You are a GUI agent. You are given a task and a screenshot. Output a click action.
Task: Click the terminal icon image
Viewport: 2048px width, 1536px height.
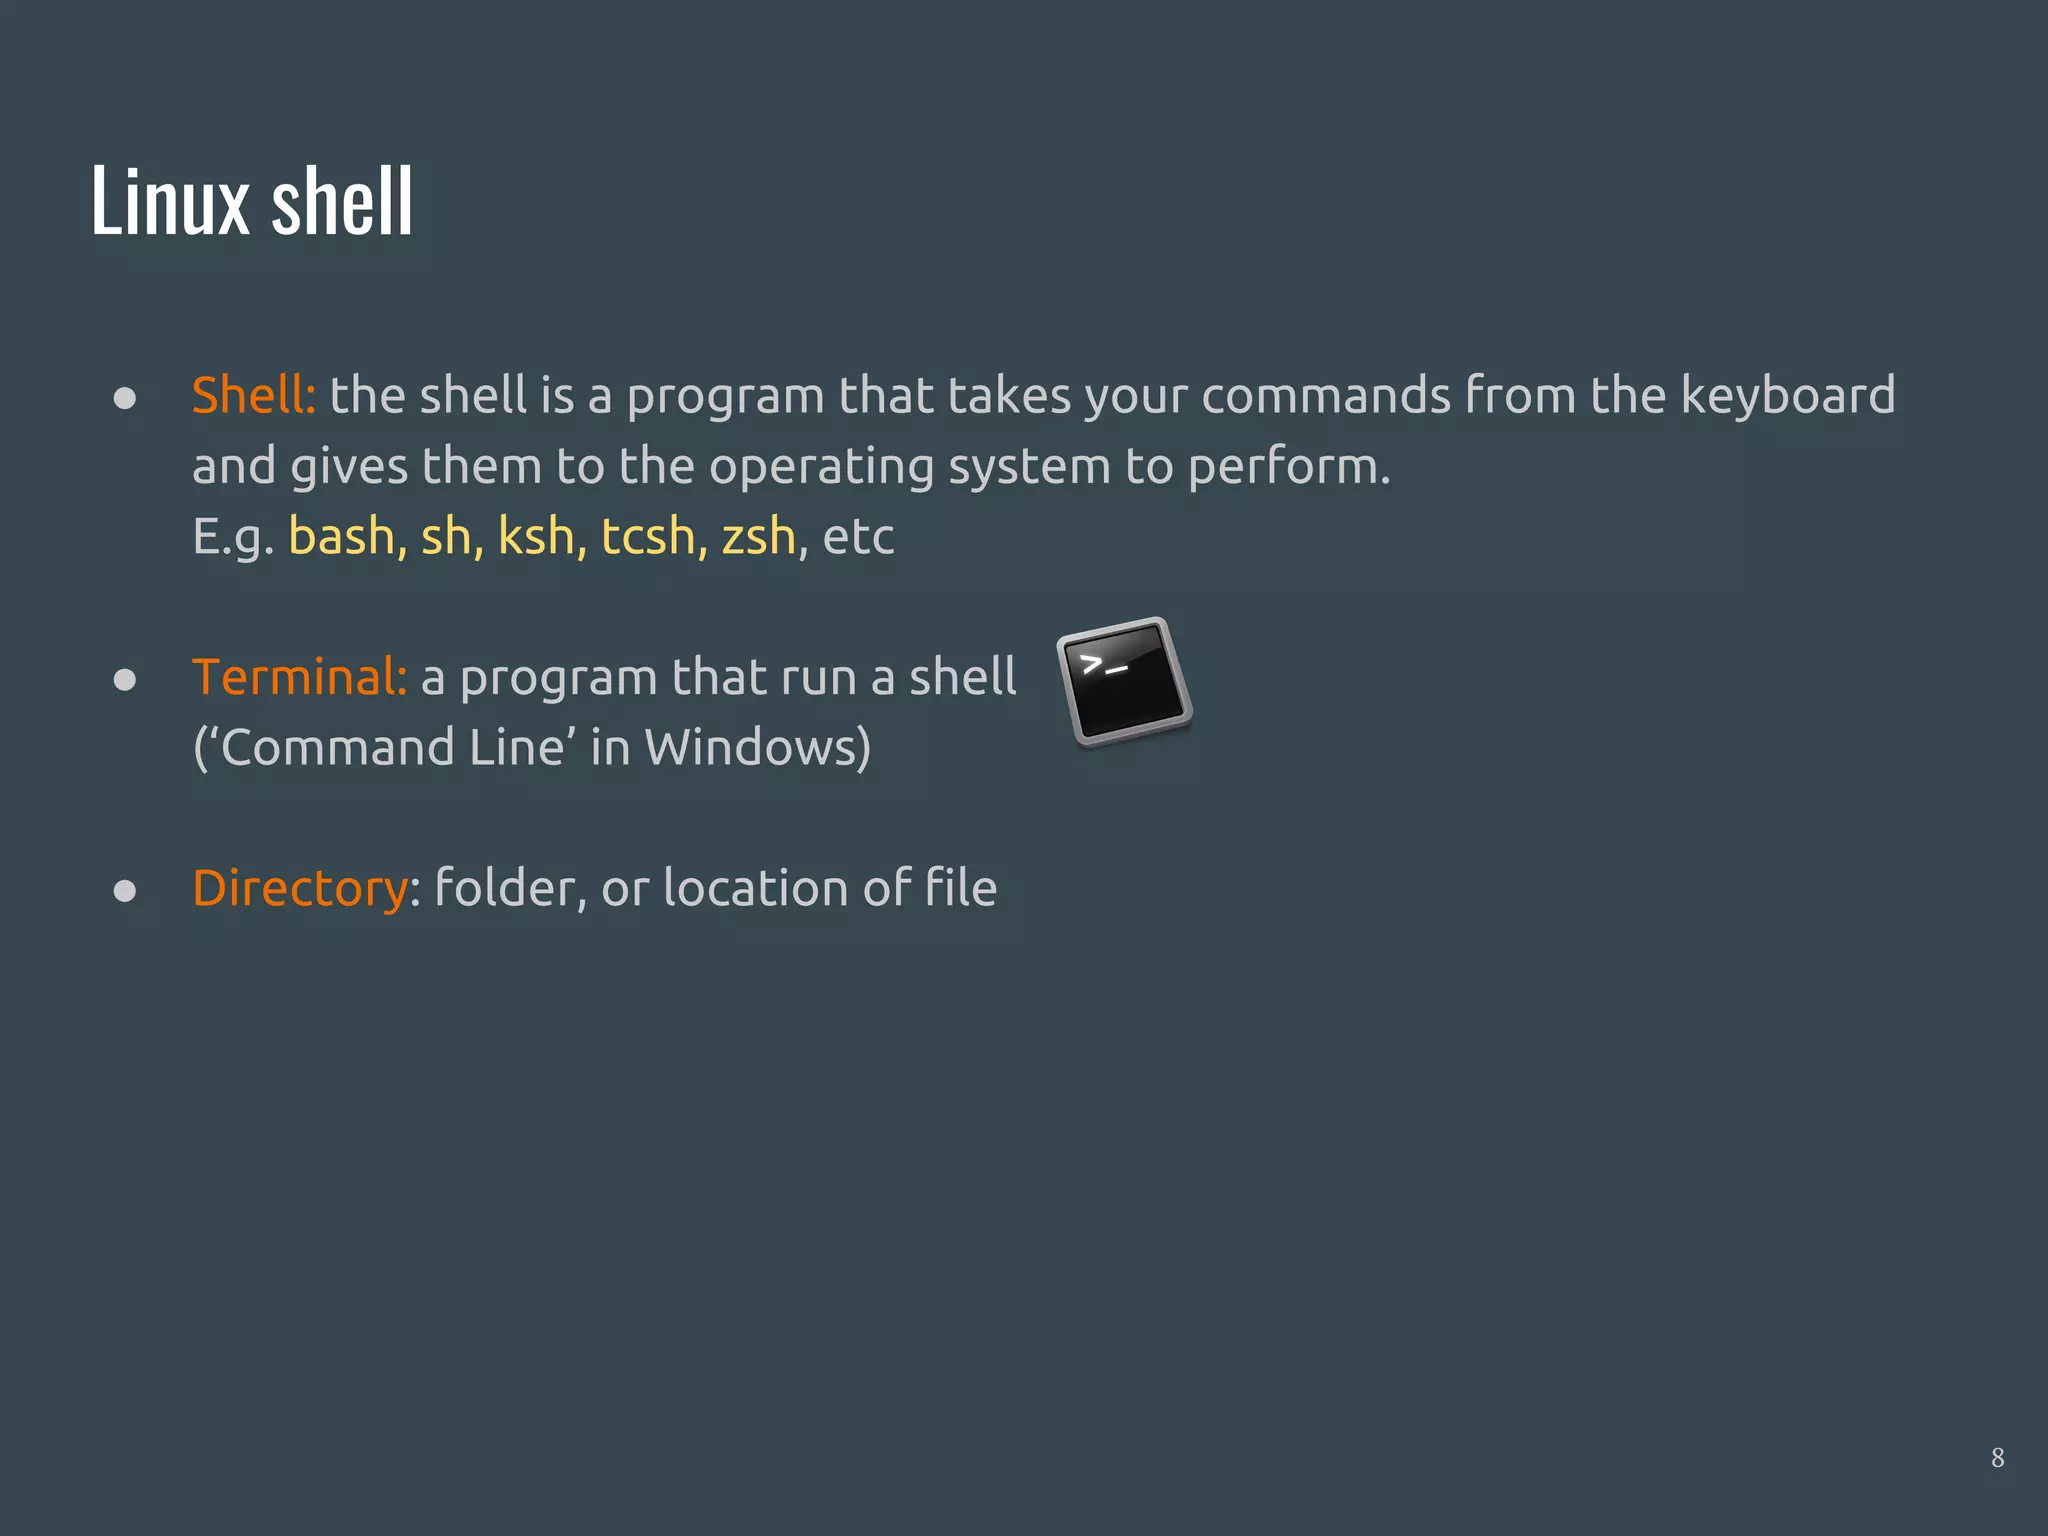(1125, 682)
